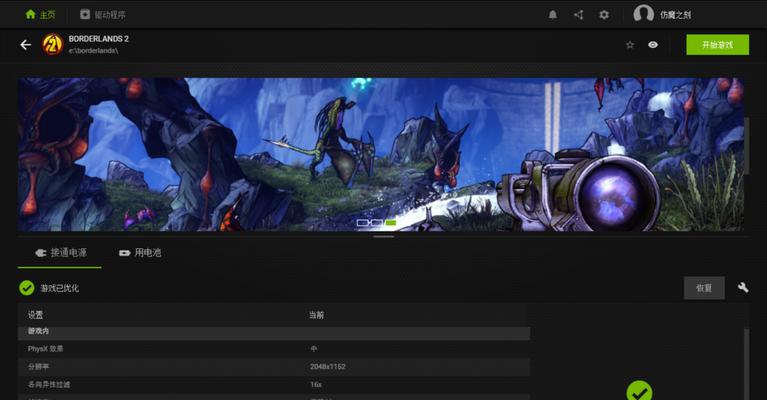
Task: Select the third green carousel dot
Action: [391, 222]
